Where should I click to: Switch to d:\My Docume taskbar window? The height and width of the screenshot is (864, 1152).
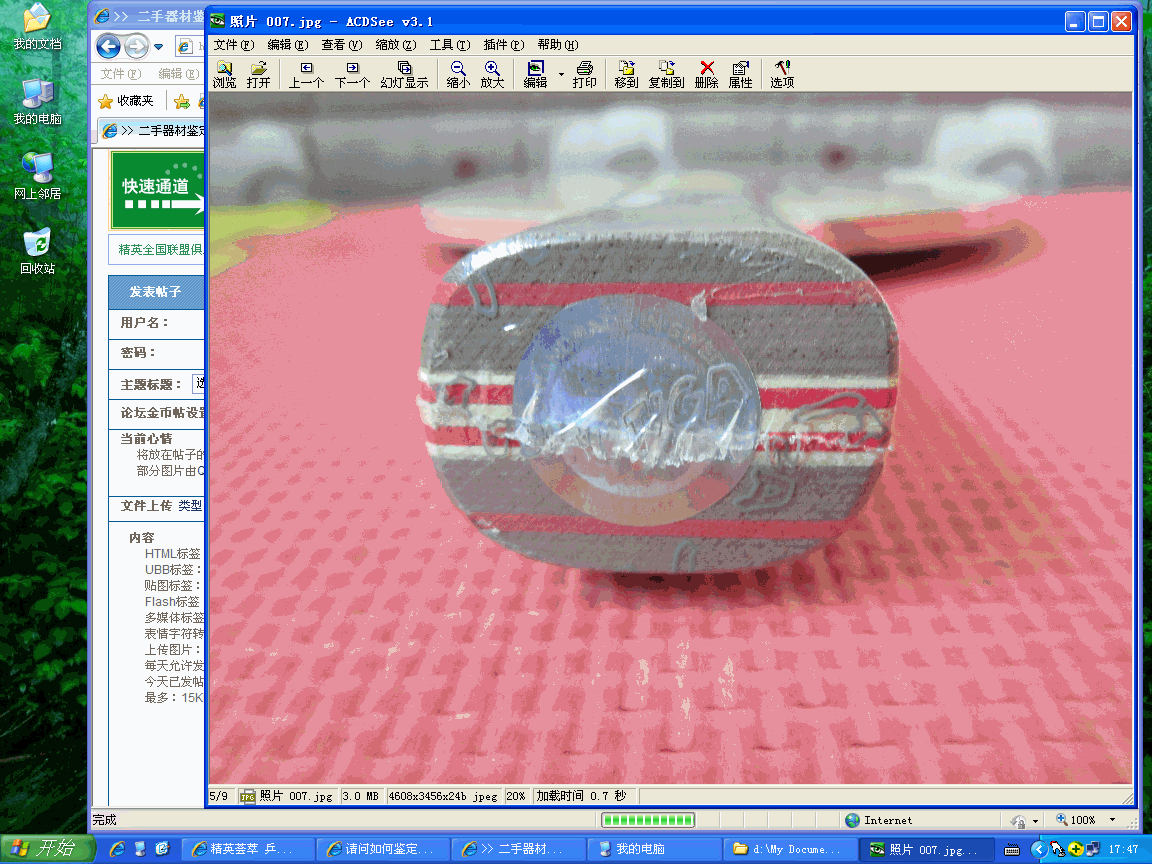tap(790, 849)
